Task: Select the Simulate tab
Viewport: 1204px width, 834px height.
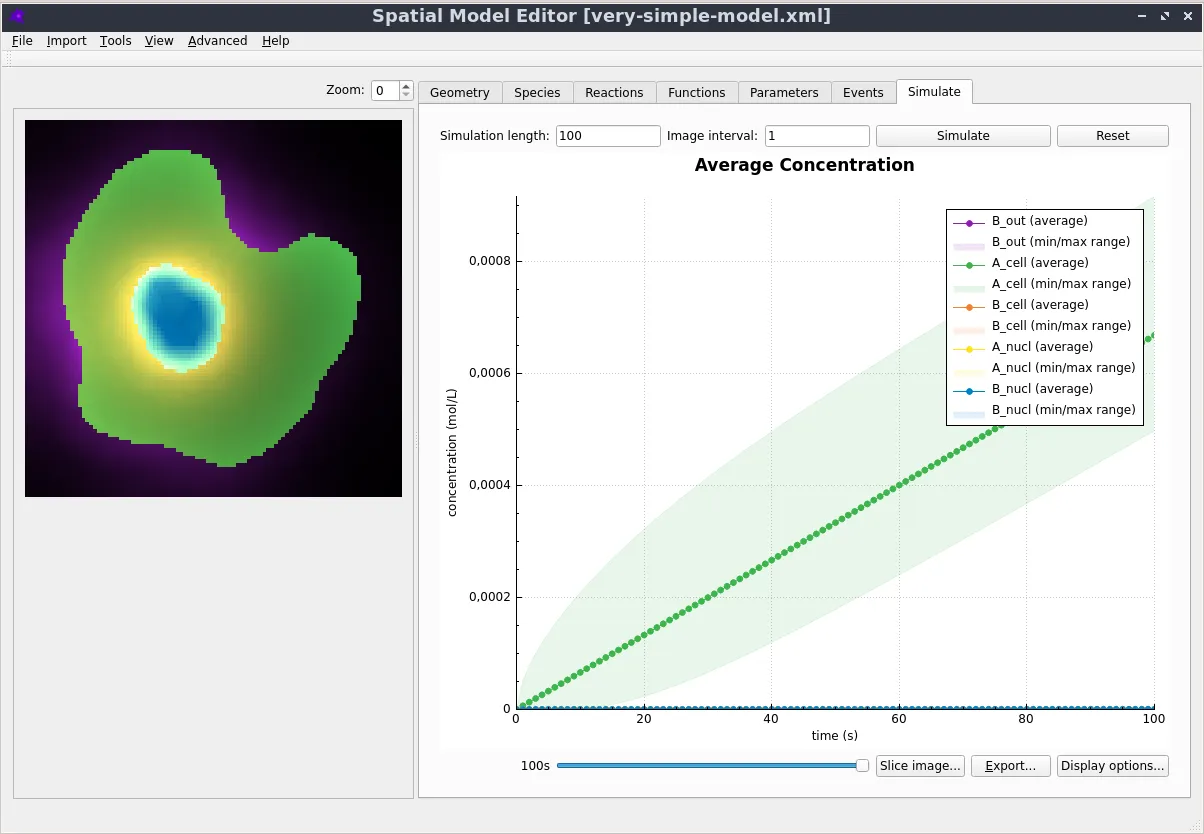Action: click(x=934, y=91)
